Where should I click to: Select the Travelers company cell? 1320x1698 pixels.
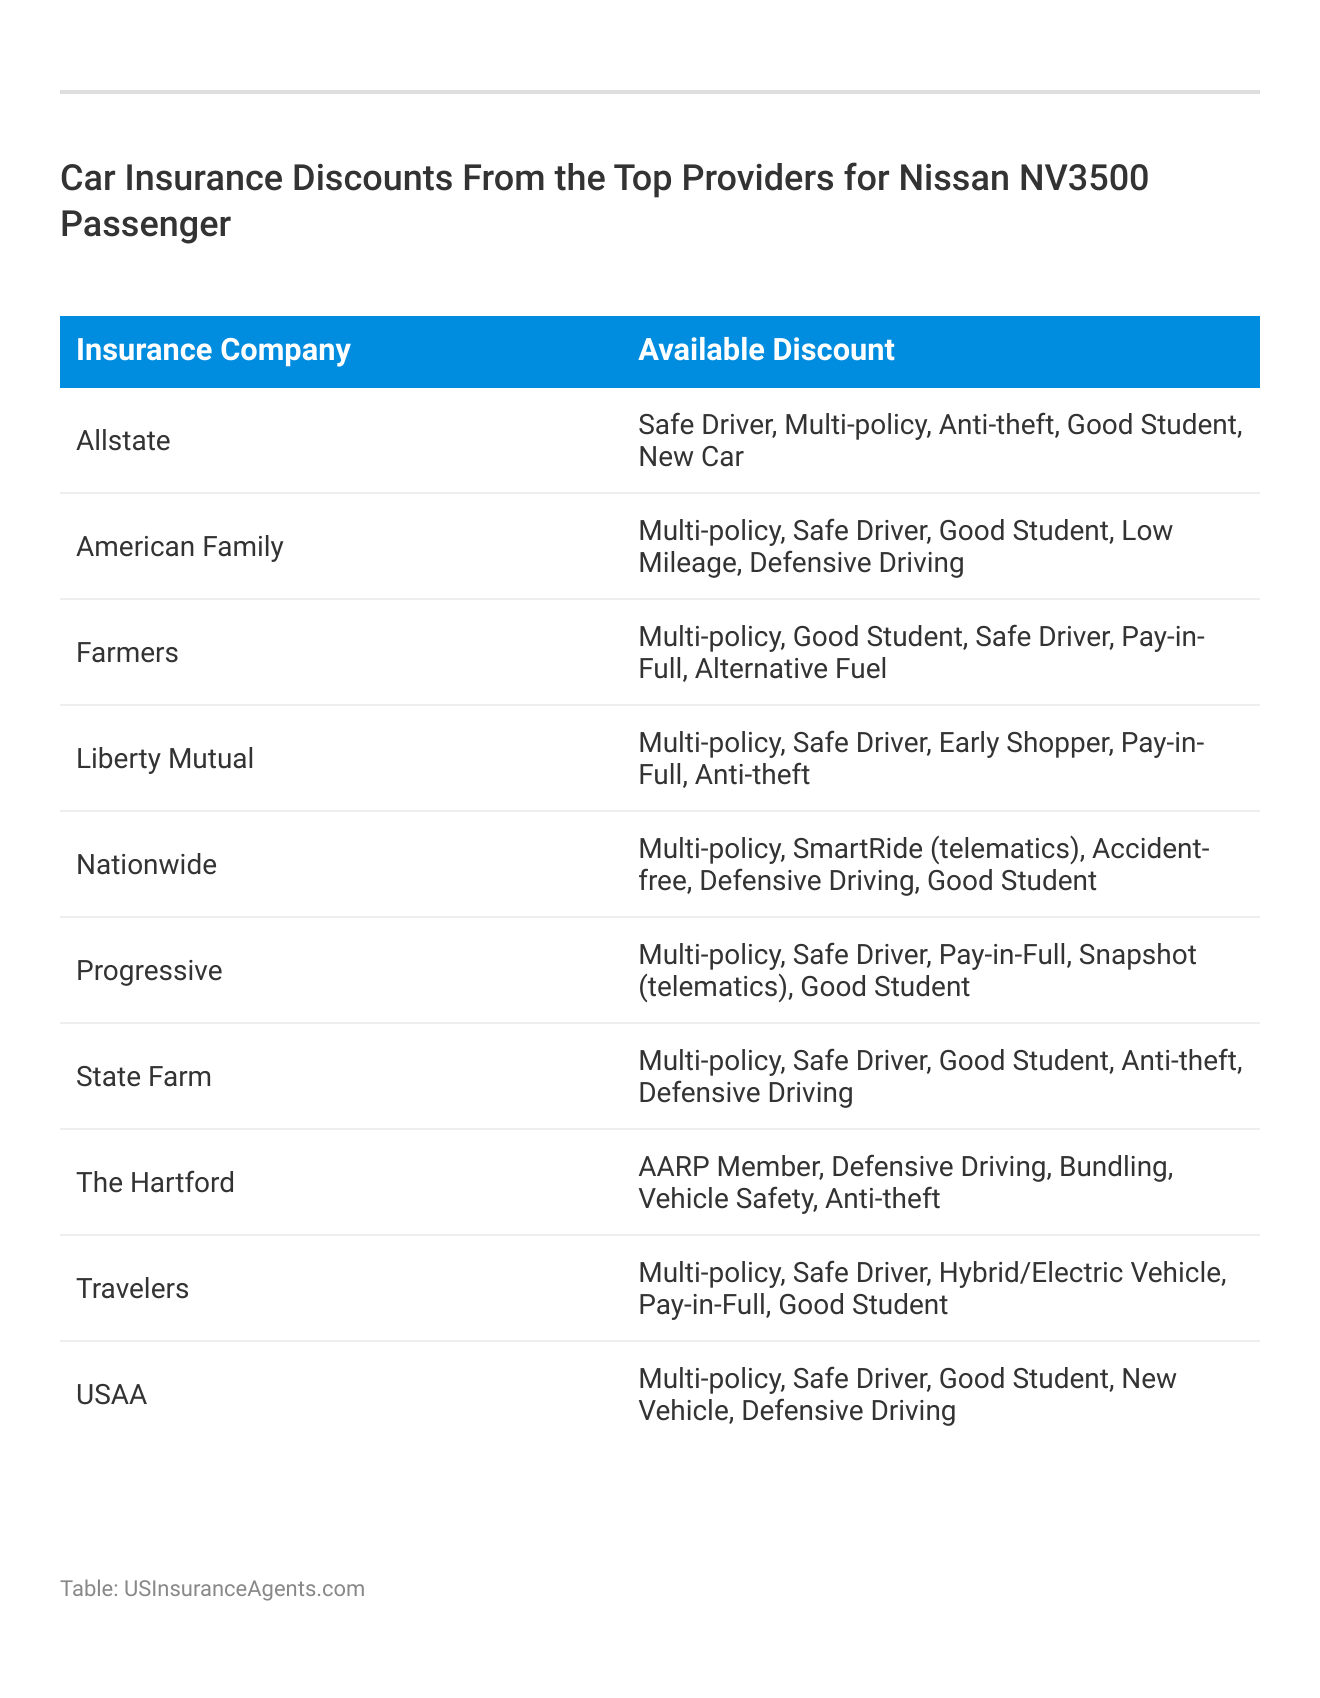point(132,1289)
